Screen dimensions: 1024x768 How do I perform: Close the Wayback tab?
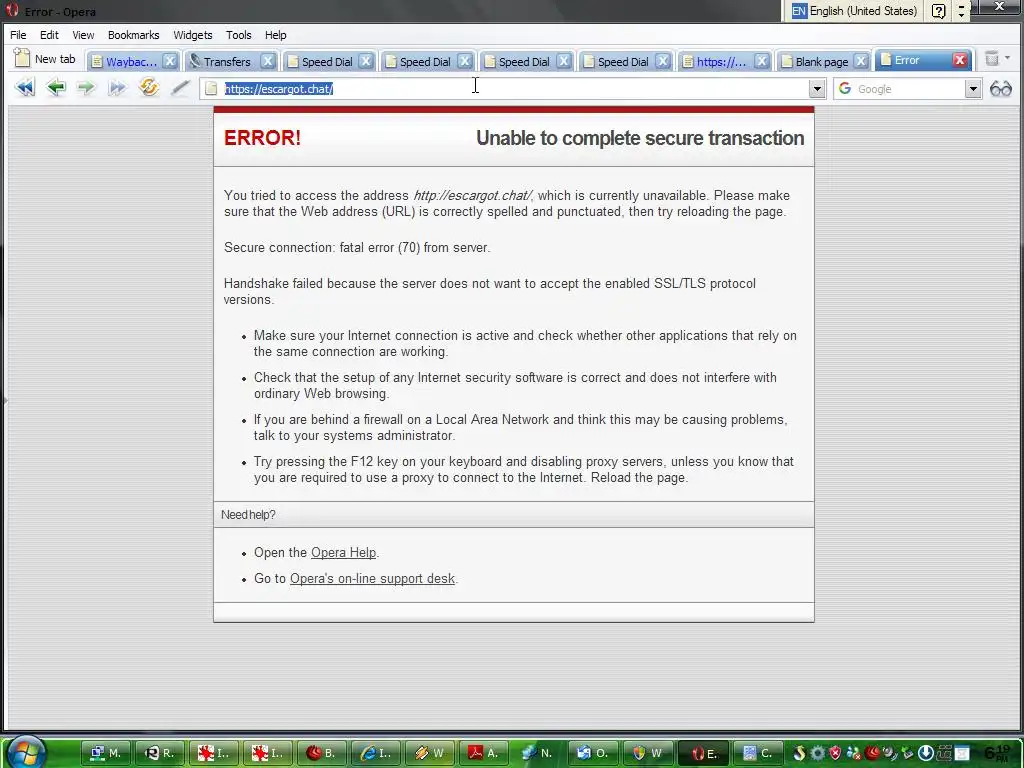coord(170,61)
